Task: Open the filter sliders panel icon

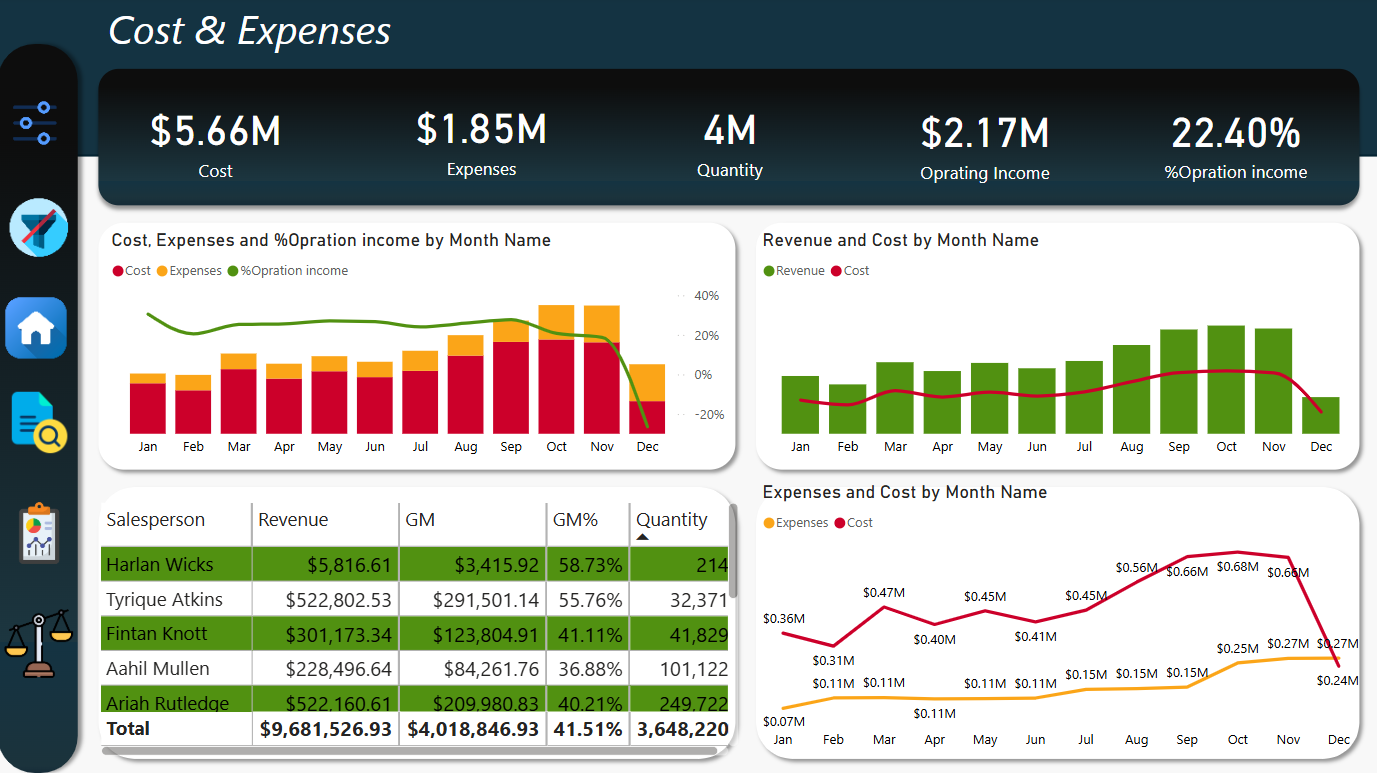Action: [x=36, y=122]
